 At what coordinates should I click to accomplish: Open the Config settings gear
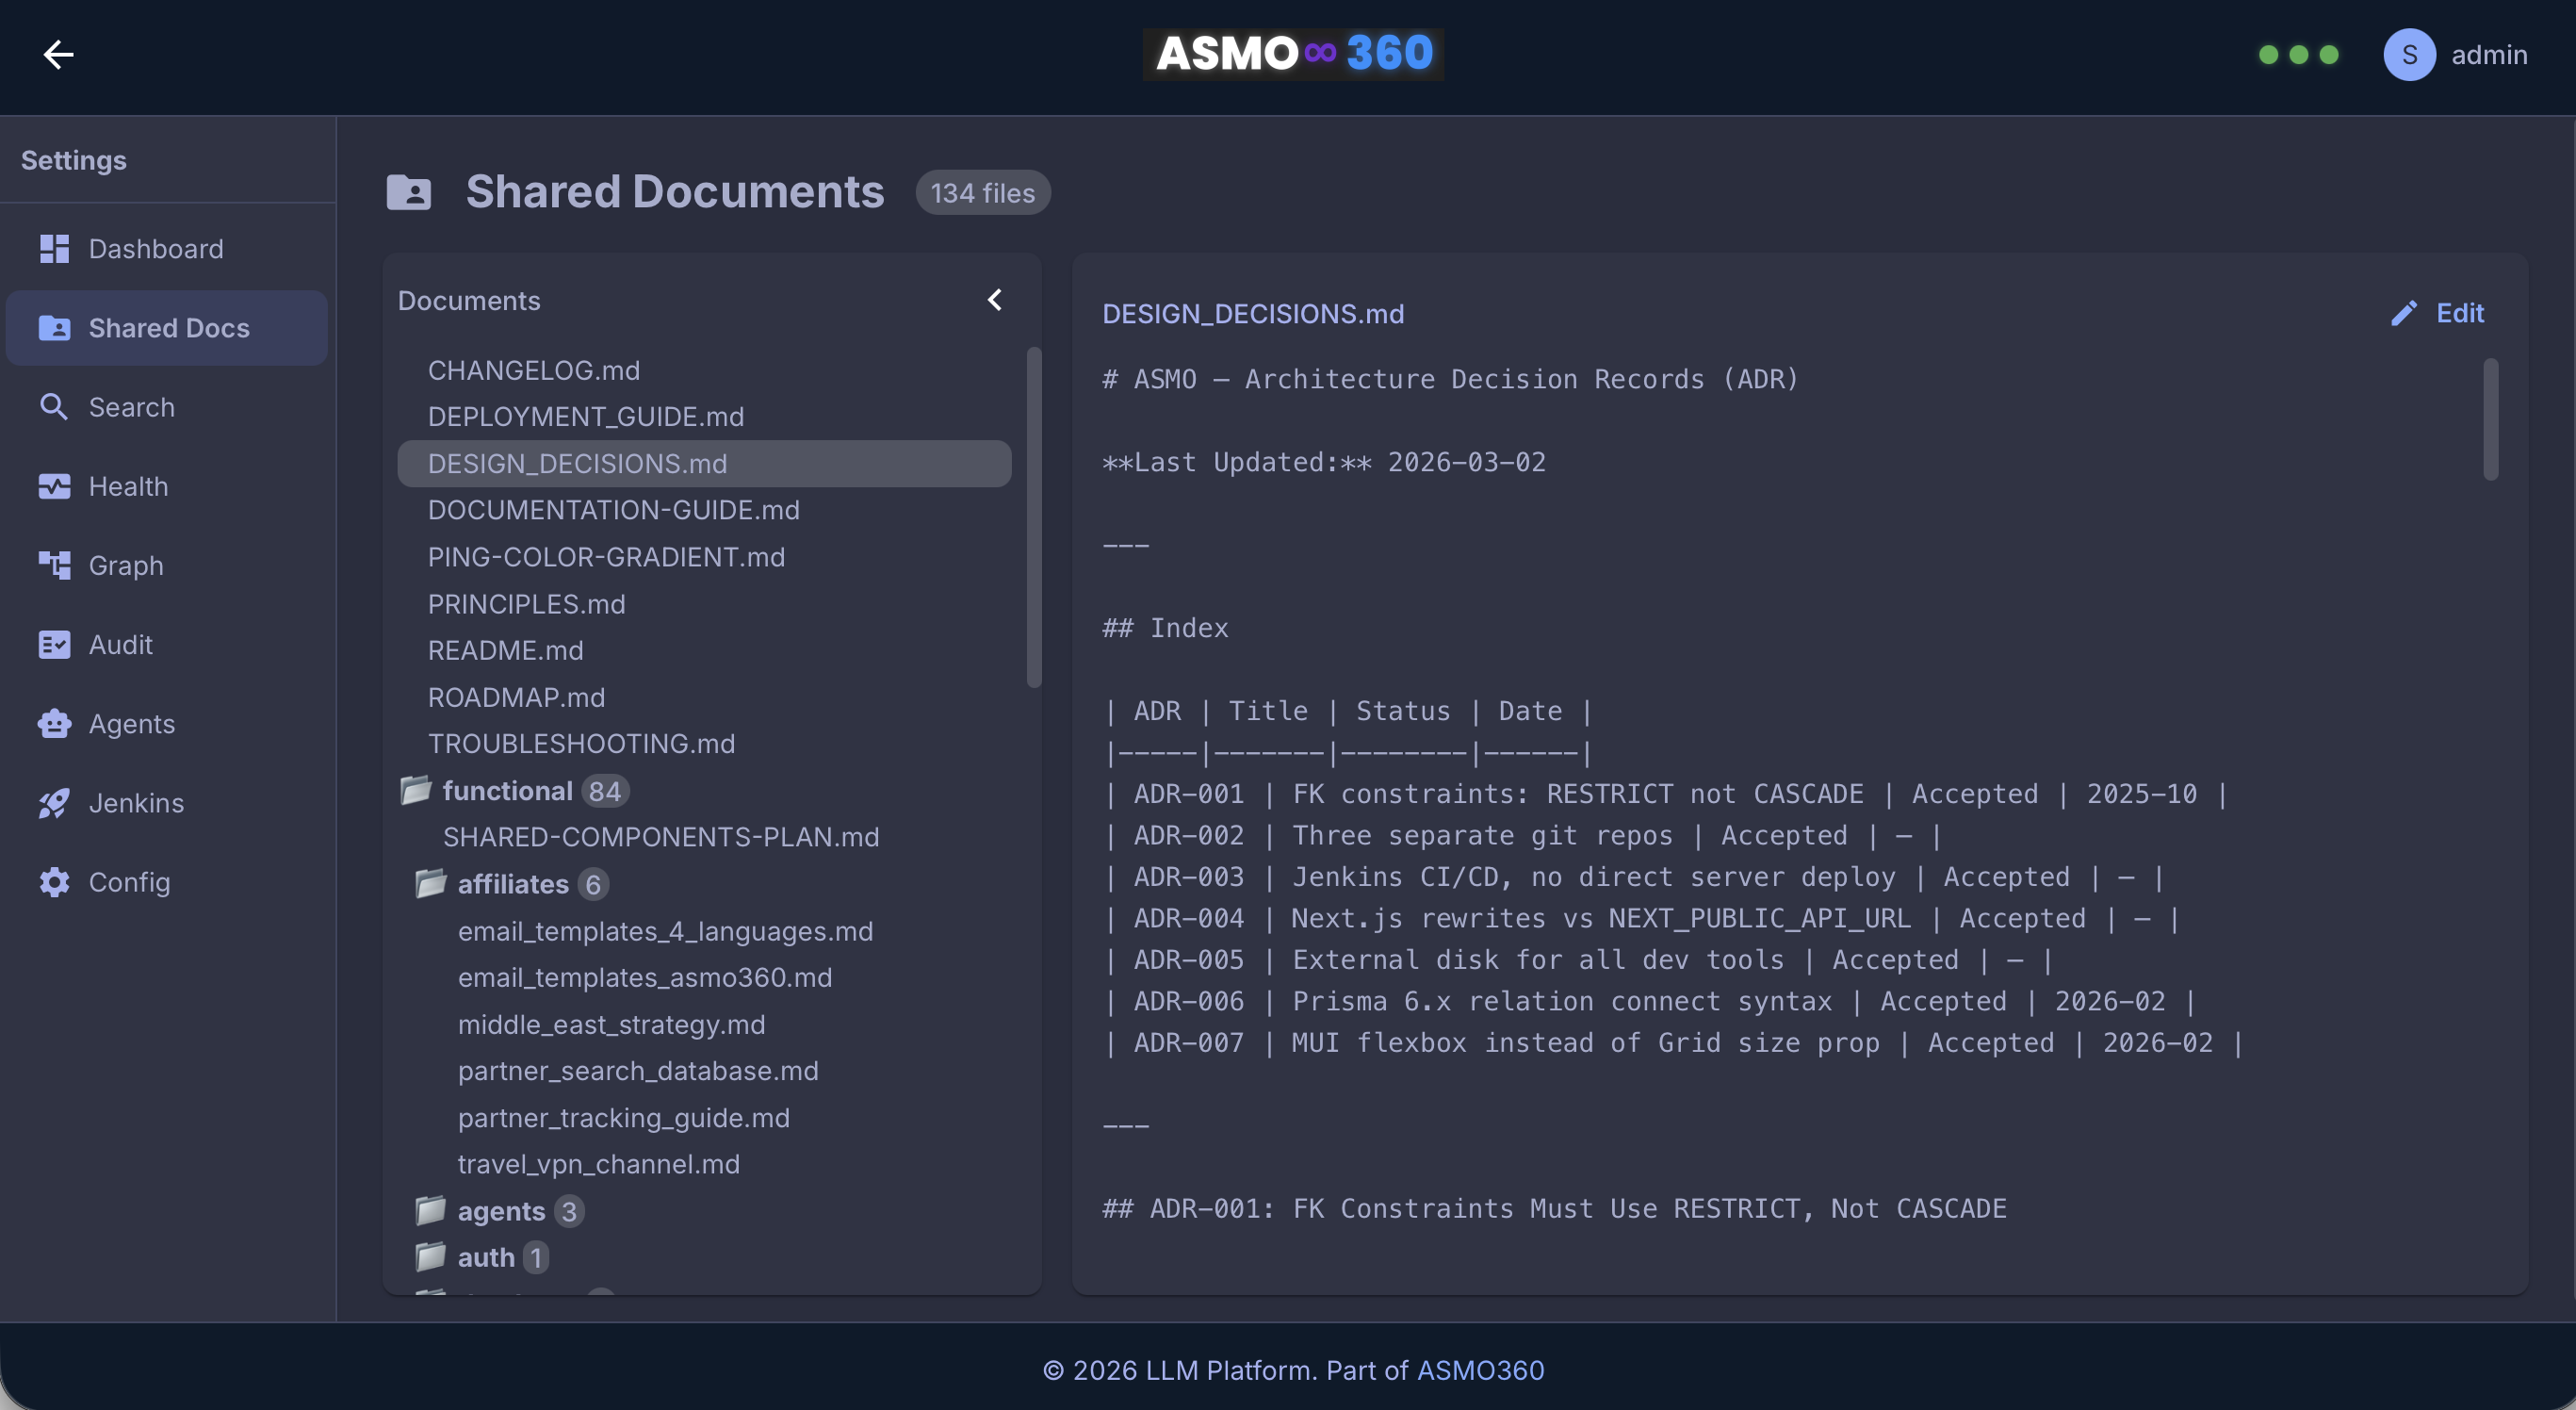[131, 882]
